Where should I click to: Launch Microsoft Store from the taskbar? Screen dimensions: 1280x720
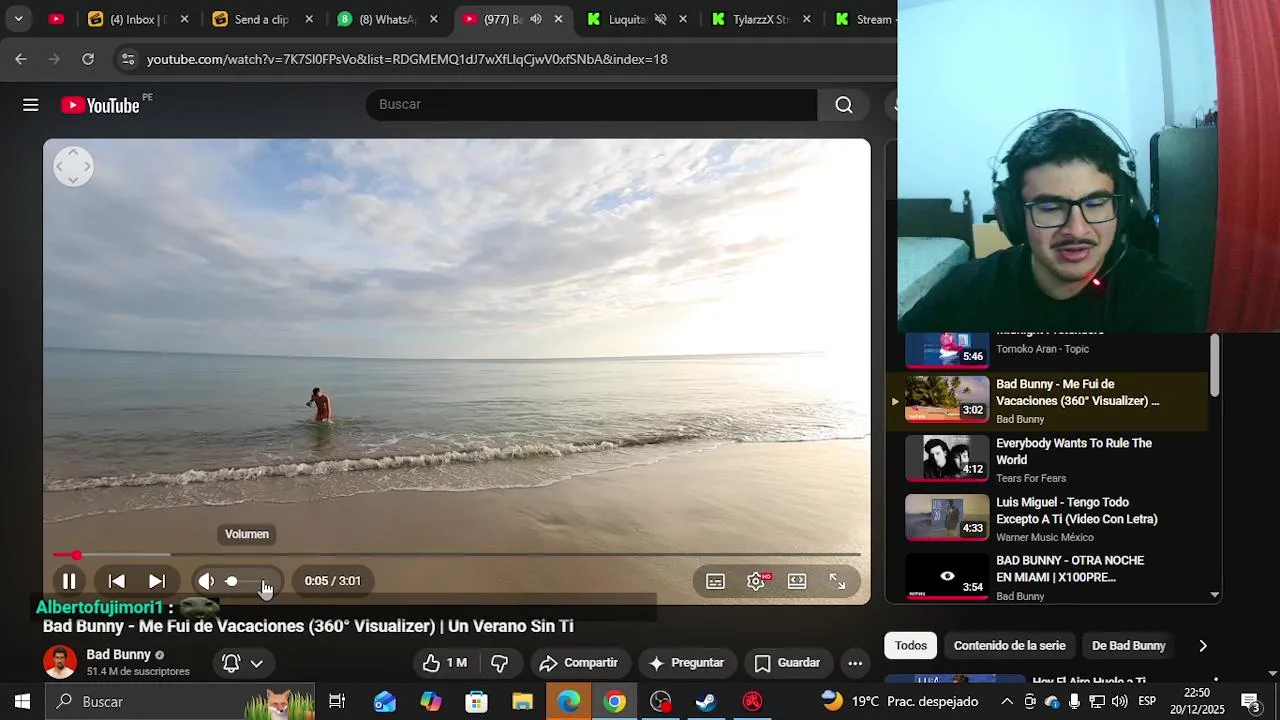pos(477,702)
